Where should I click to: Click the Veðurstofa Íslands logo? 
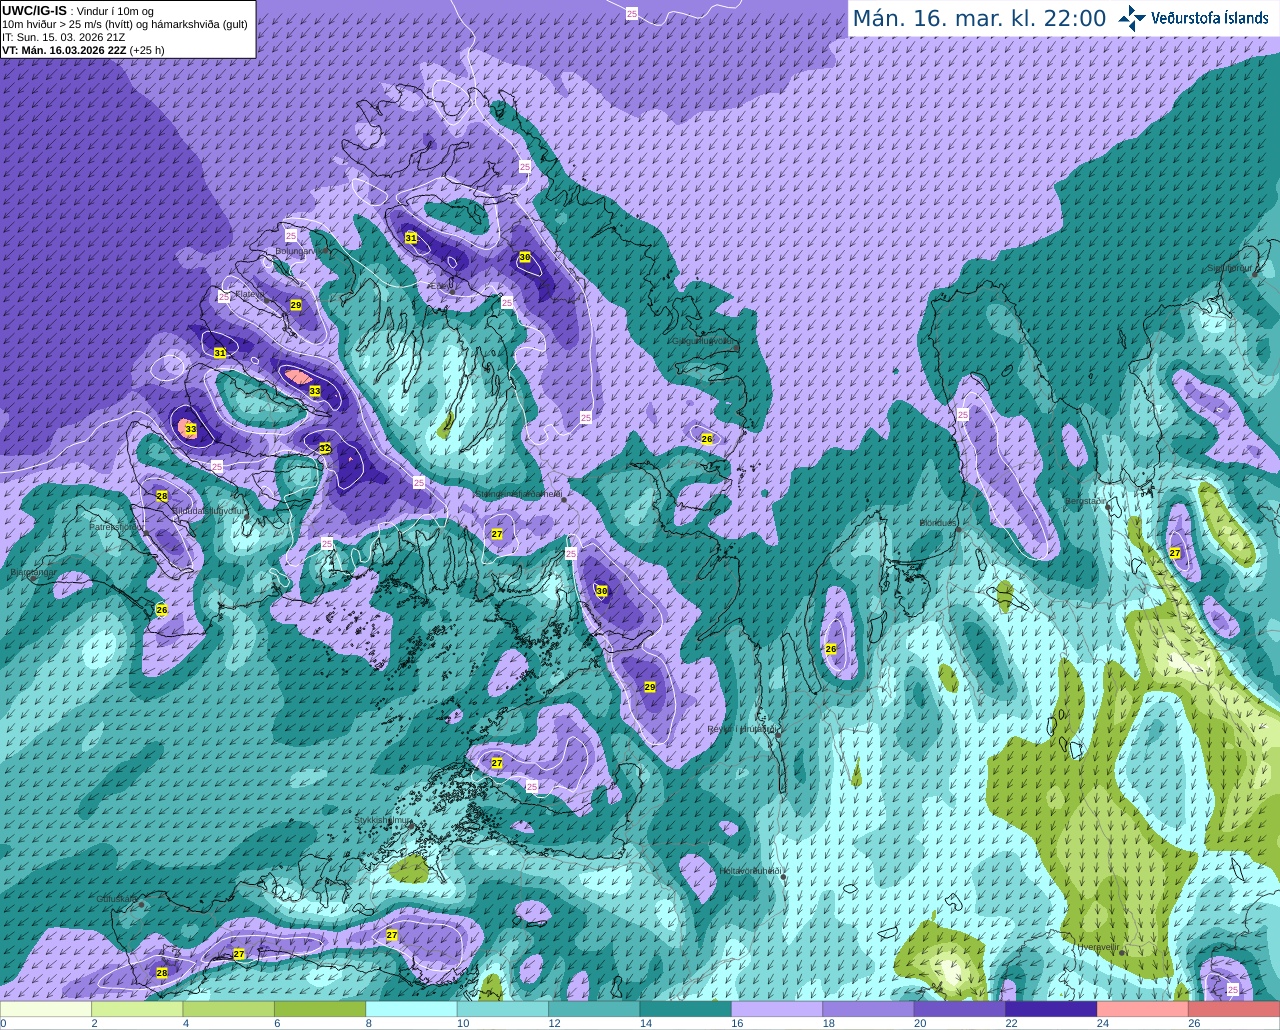tap(1193, 18)
